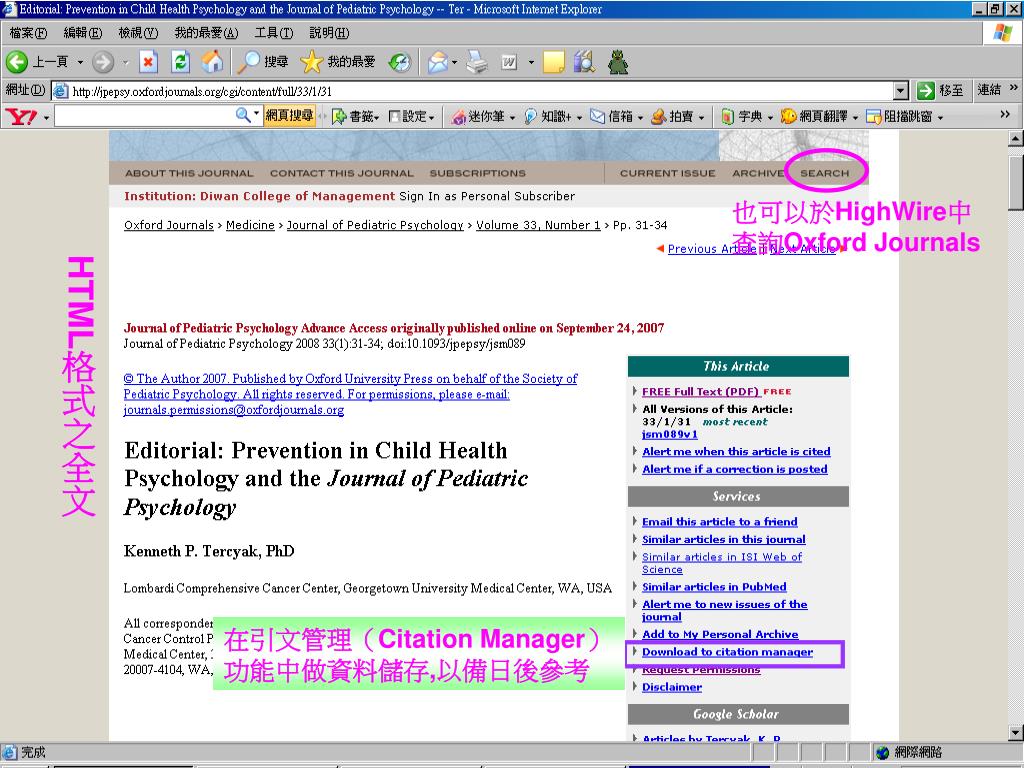
Task: Open 網頁翻譯 page translation button
Action: [819, 117]
